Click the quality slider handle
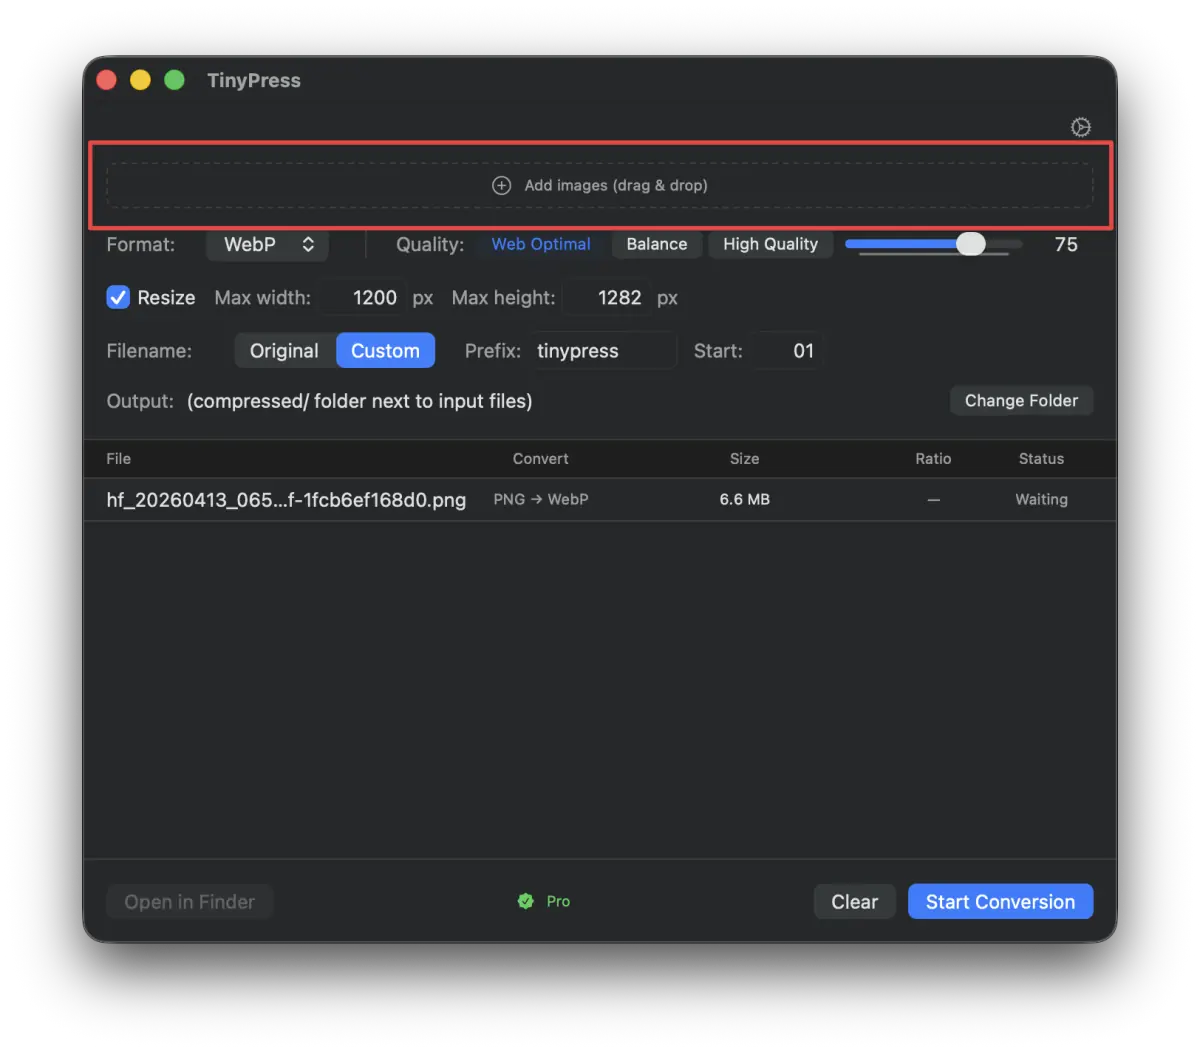 (x=970, y=244)
